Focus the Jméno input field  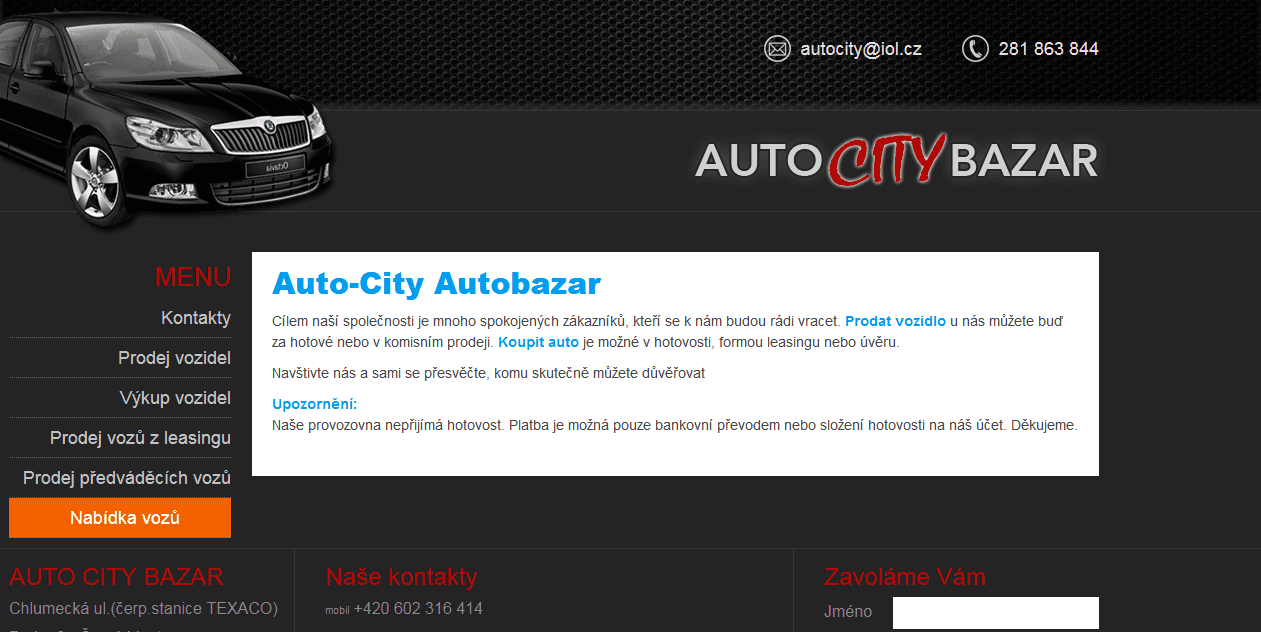[996, 613]
